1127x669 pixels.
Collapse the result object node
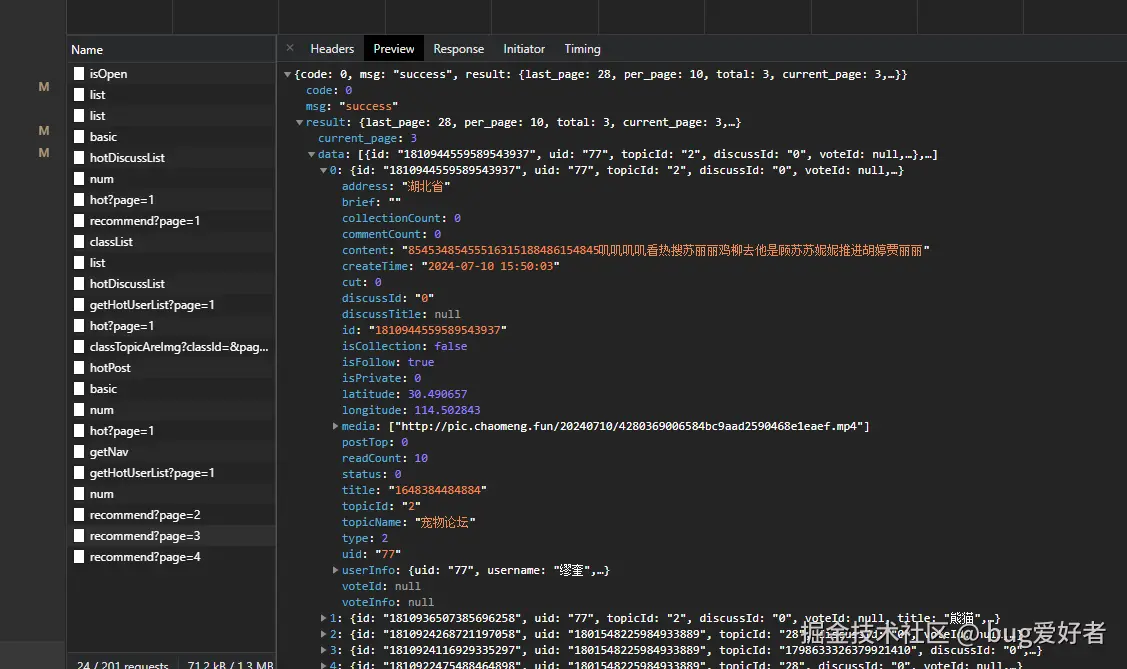click(x=299, y=123)
